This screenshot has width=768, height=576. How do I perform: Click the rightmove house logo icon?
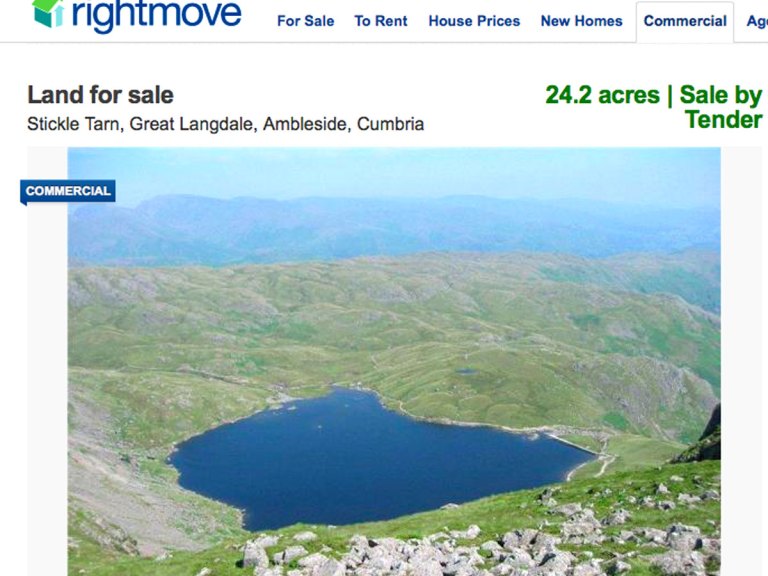coord(48,13)
